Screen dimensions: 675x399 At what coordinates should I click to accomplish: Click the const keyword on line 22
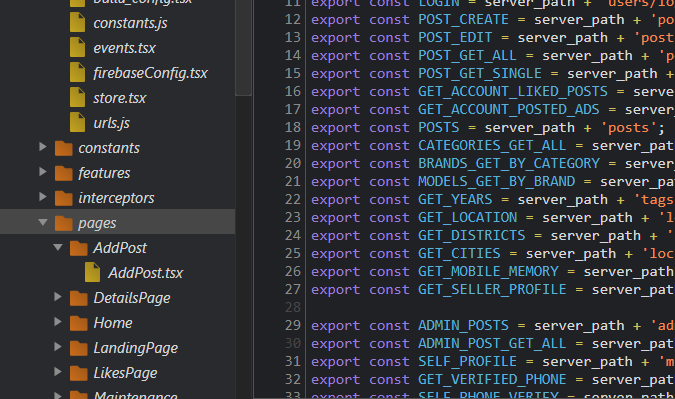[x=389, y=201]
